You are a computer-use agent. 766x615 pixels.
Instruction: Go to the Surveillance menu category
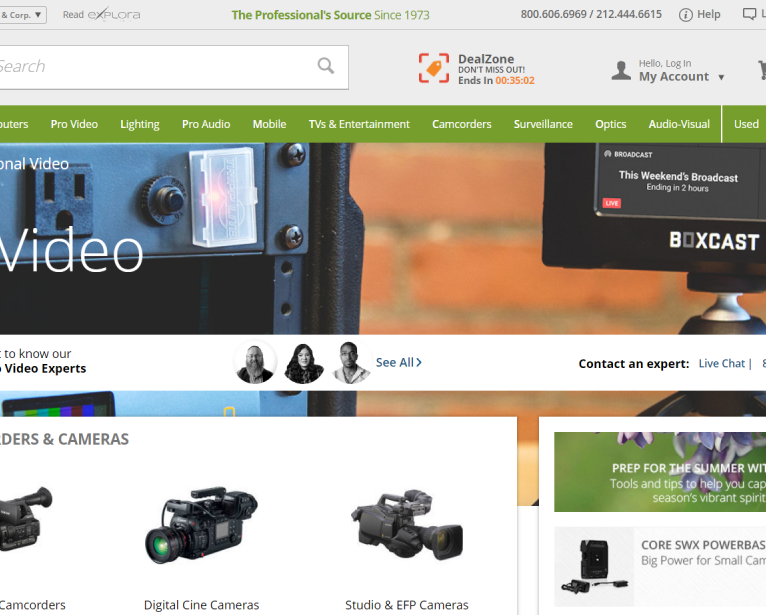543,124
